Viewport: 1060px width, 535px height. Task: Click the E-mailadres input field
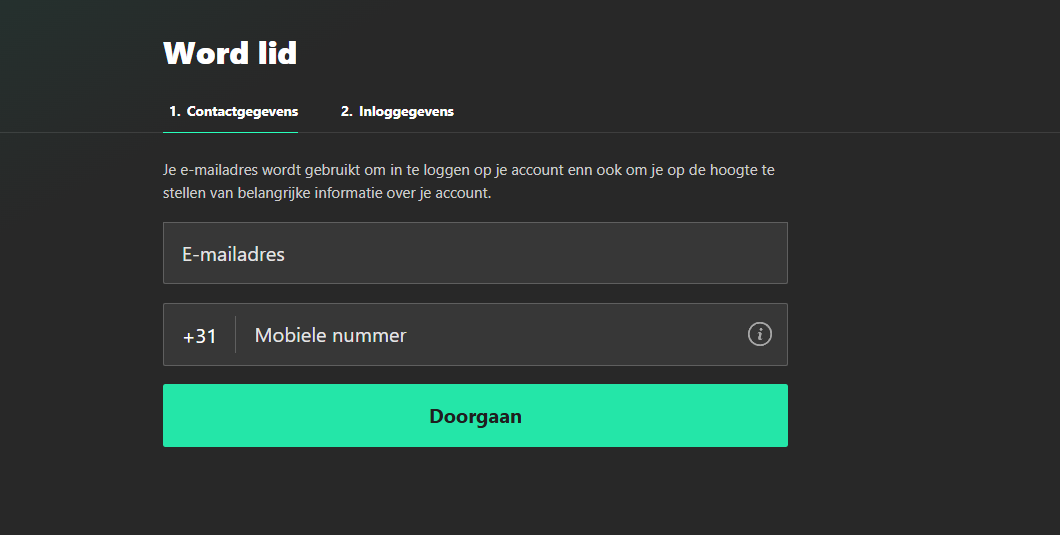[475, 254]
